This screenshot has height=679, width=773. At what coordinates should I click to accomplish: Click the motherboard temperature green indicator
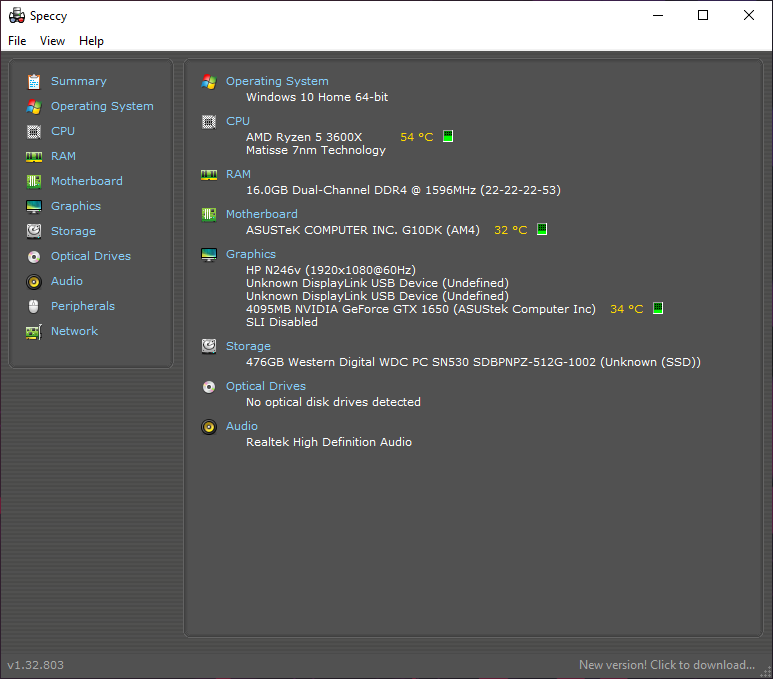[x=542, y=229]
